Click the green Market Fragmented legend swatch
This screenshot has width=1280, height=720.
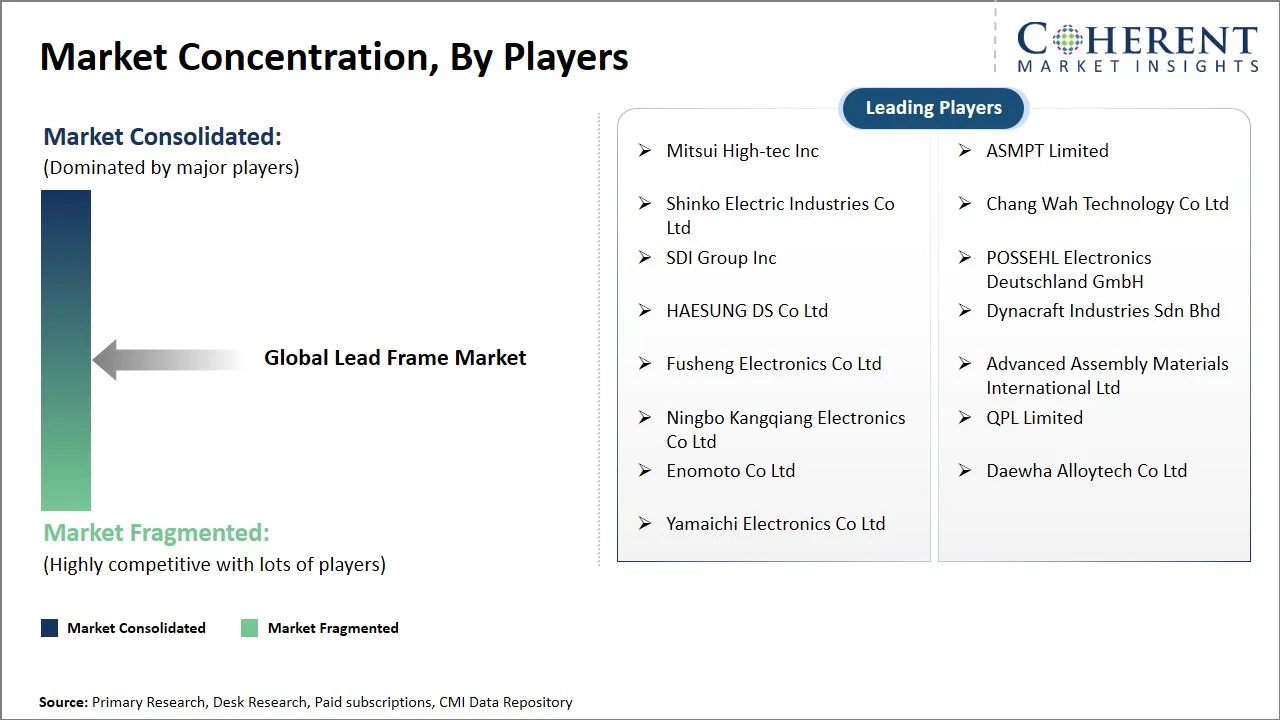(250, 628)
